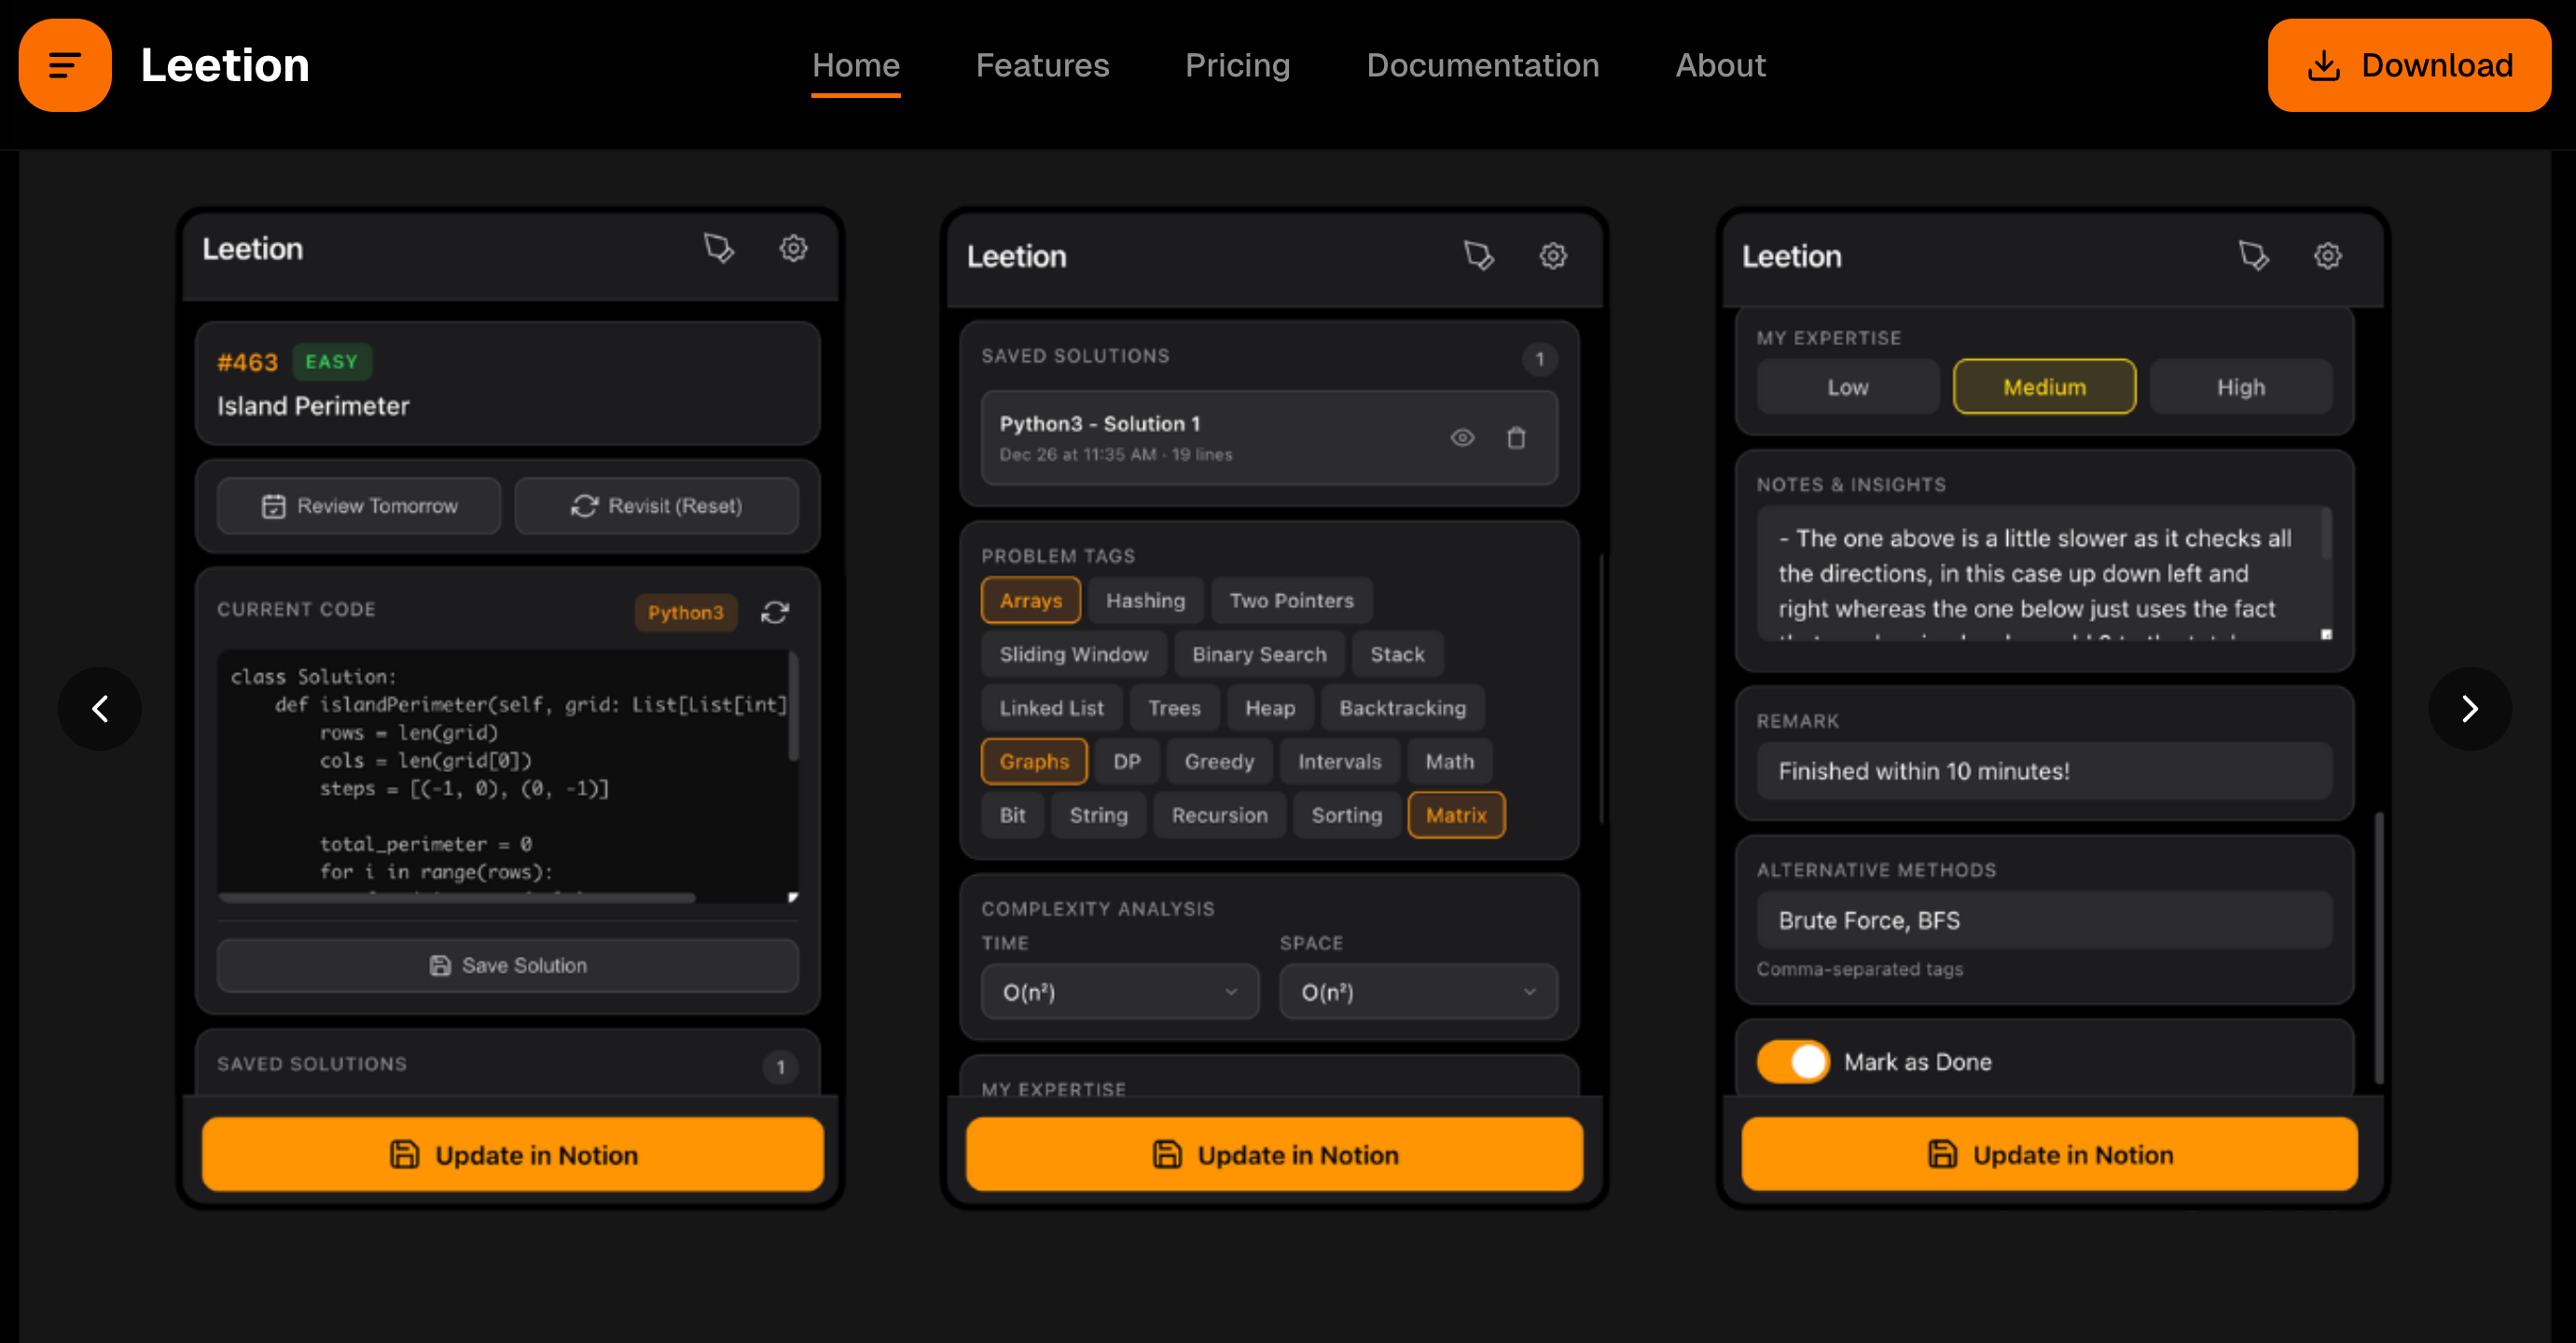Open the Space complexity dropdown
Image resolution: width=2576 pixels, height=1343 pixels.
(1417, 992)
